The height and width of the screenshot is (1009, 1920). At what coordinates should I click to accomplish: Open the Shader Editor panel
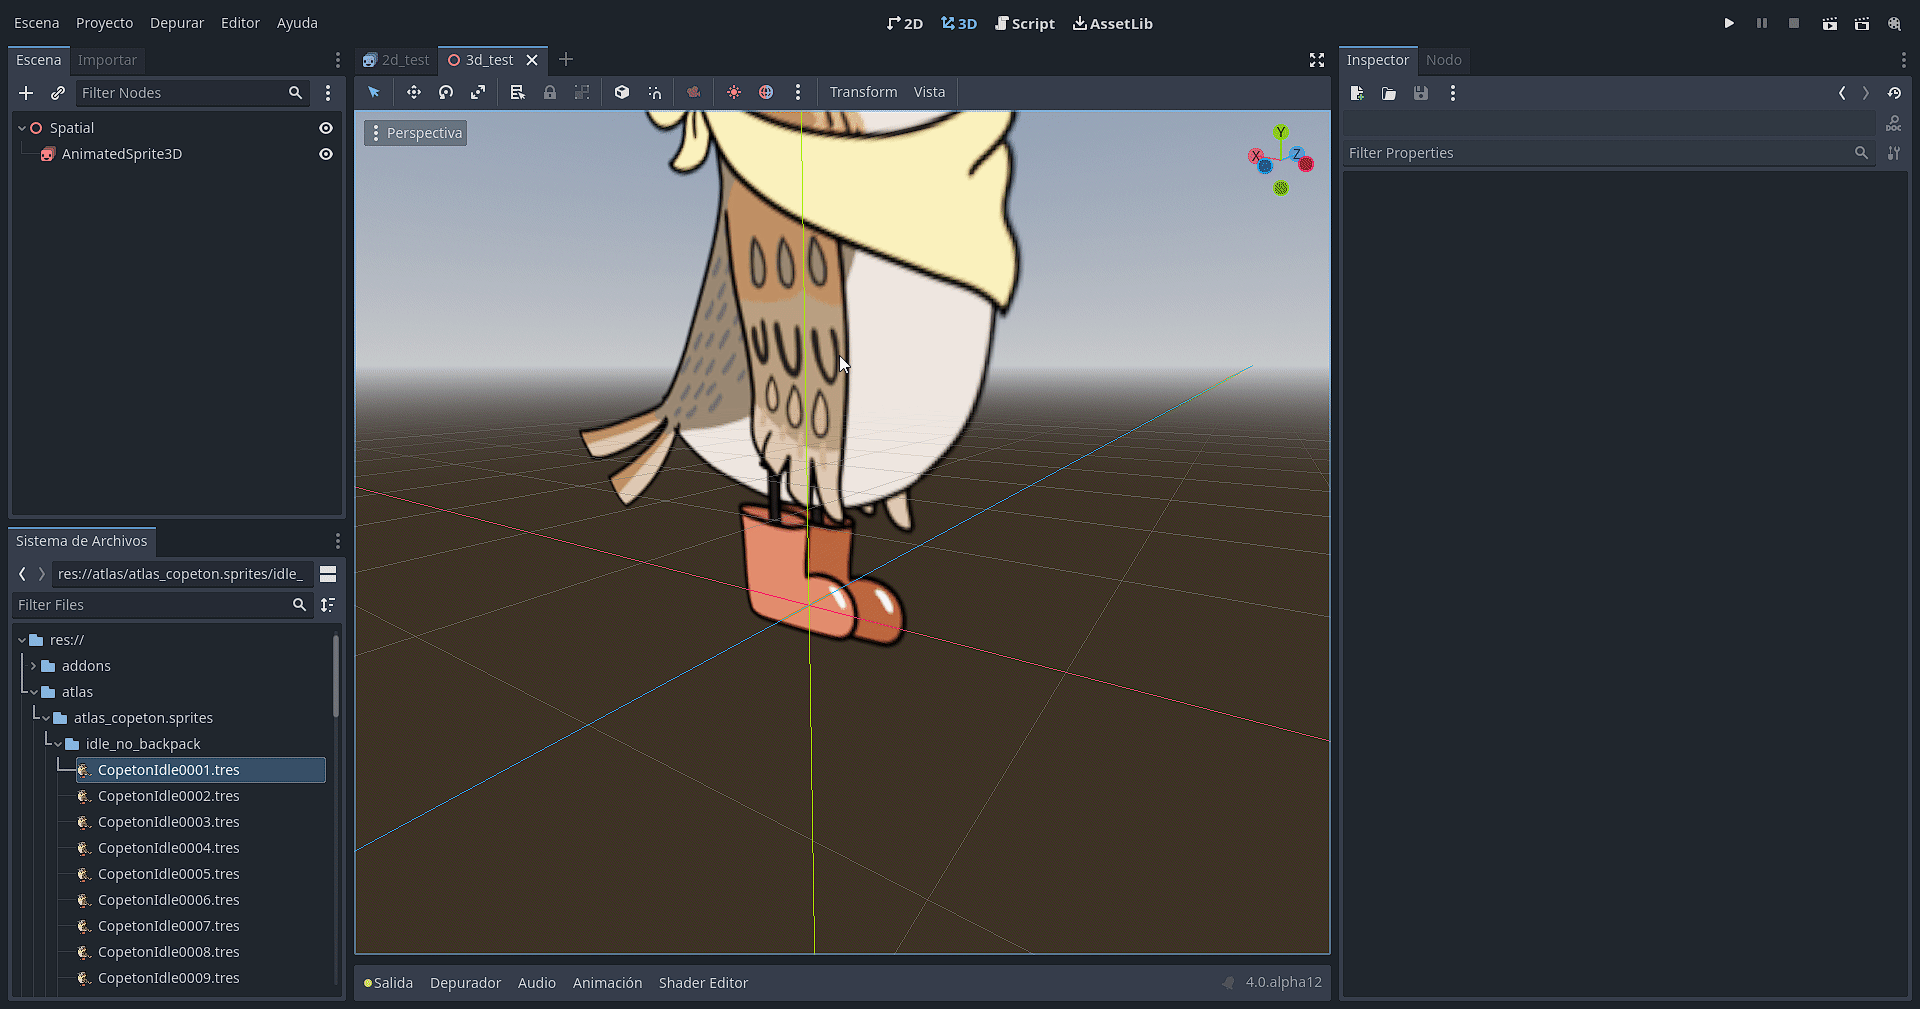[703, 982]
